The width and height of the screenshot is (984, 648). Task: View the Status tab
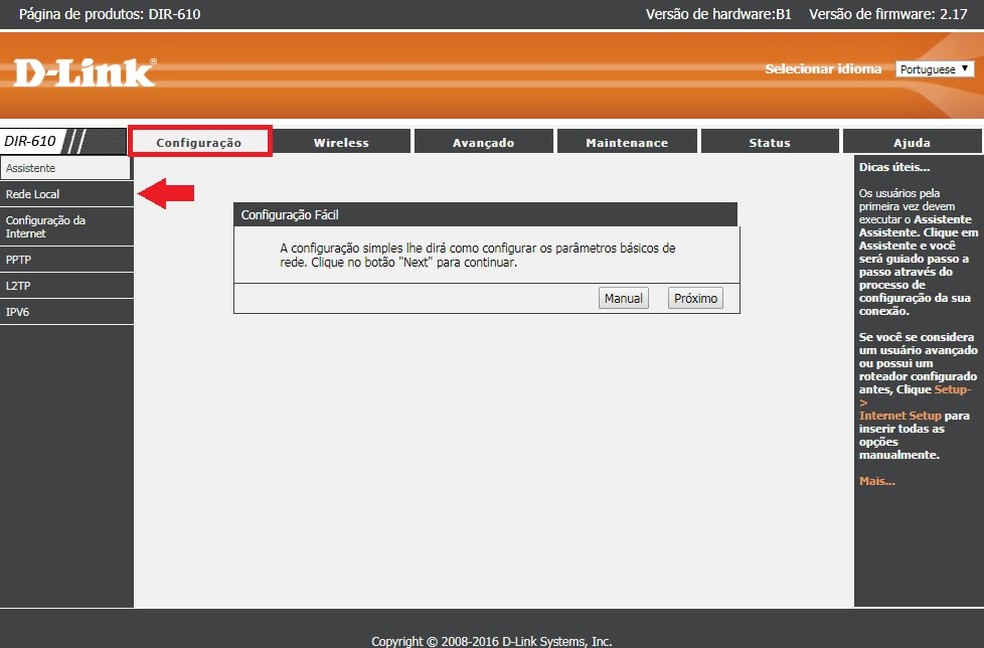coord(769,142)
